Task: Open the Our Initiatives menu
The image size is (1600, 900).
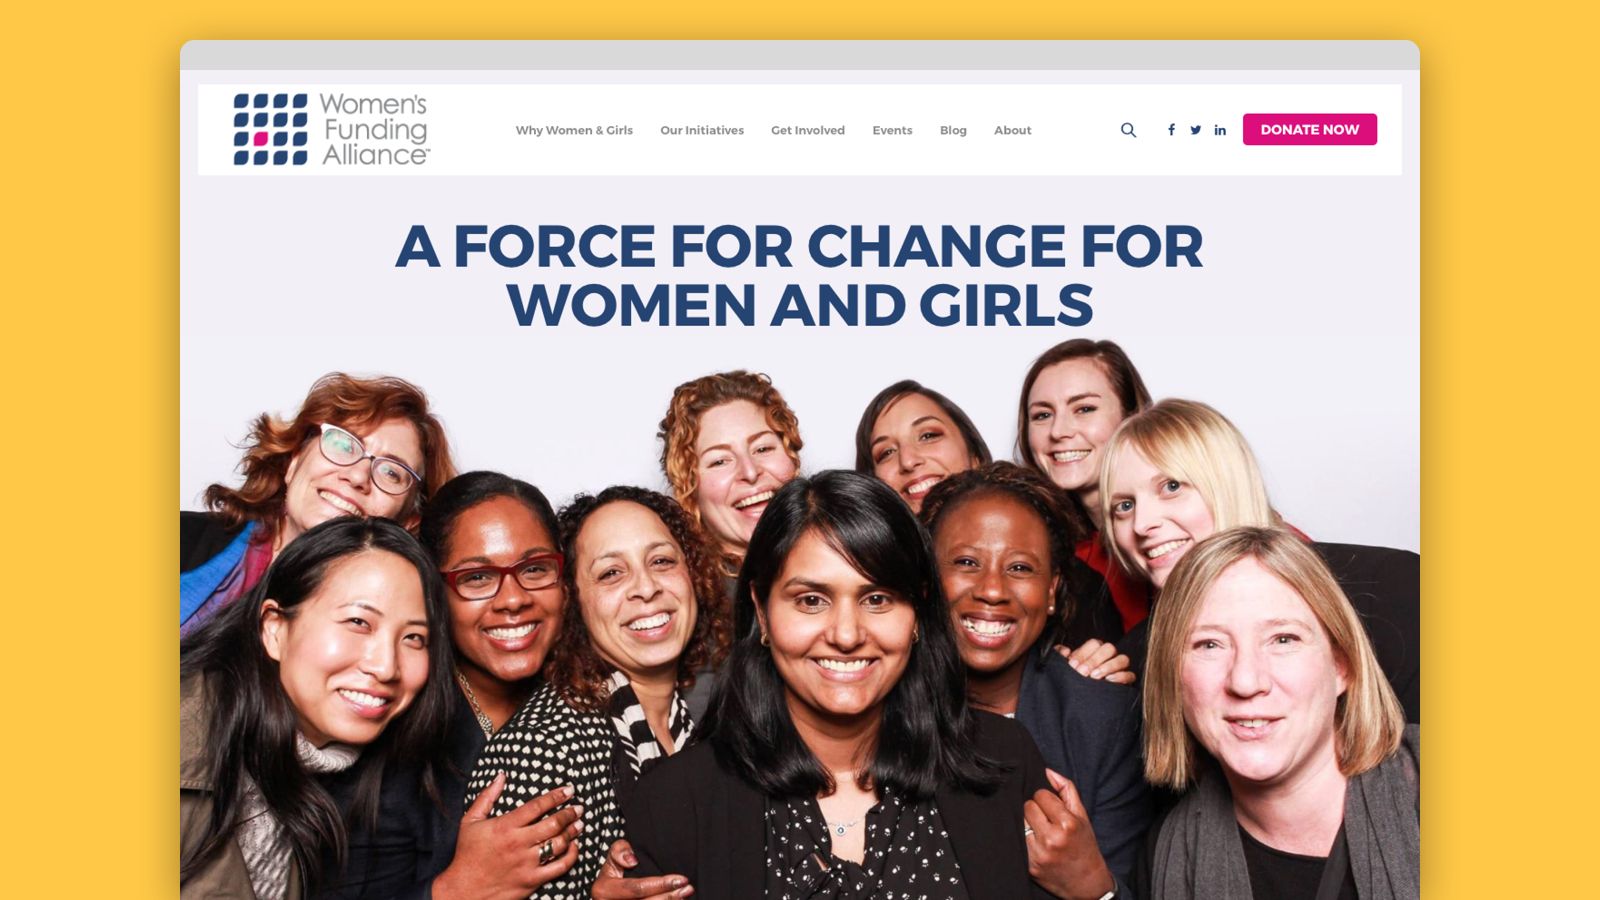Action: point(702,130)
